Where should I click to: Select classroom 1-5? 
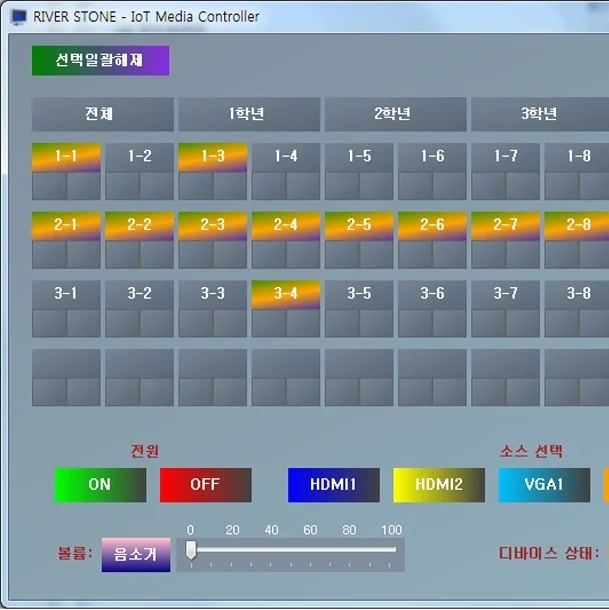(x=359, y=157)
